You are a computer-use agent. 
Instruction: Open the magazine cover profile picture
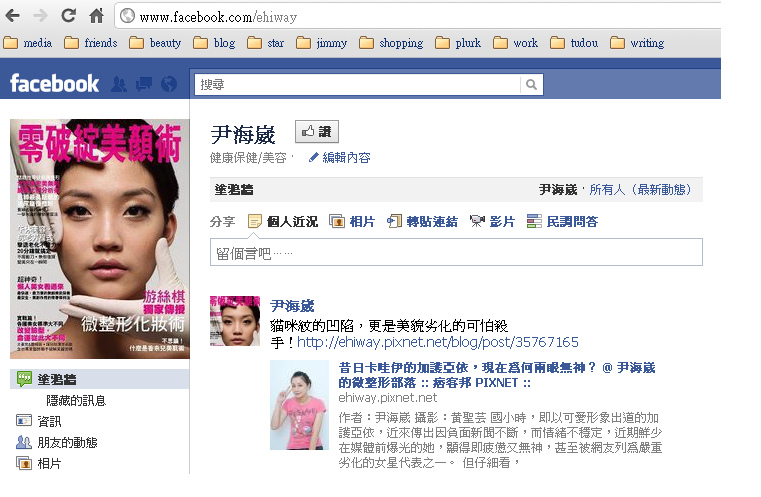[100, 239]
